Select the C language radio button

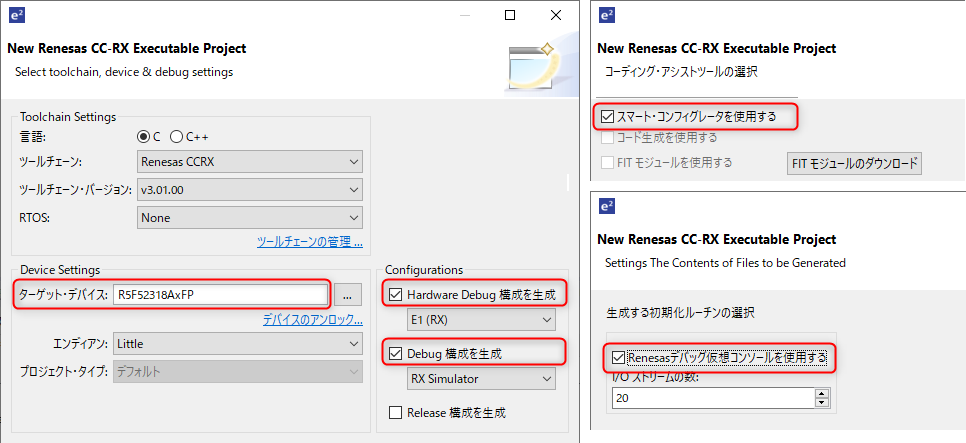point(143,136)
